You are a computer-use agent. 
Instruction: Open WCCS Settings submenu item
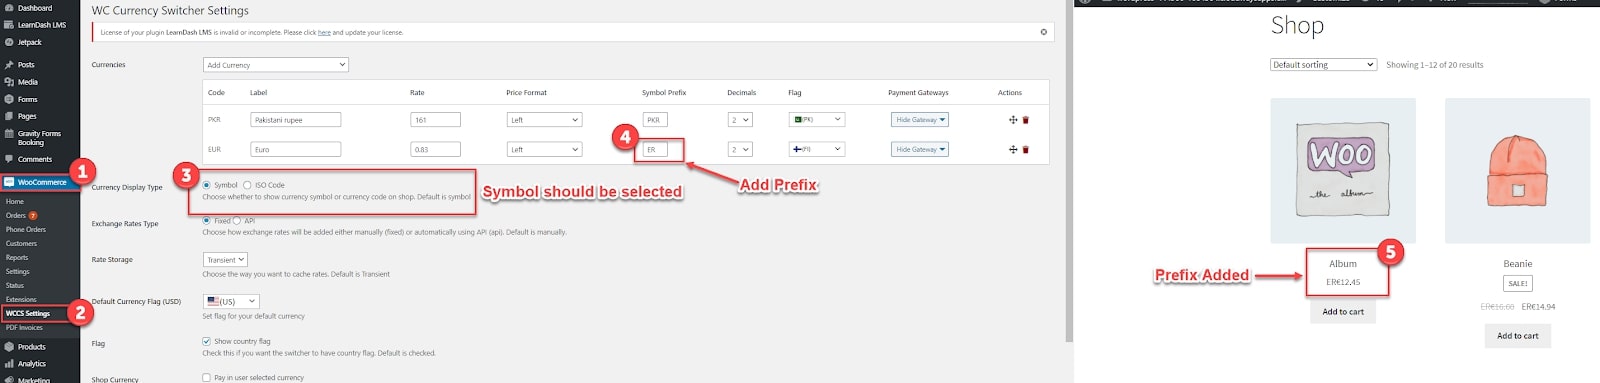click(x=28, y=314)
